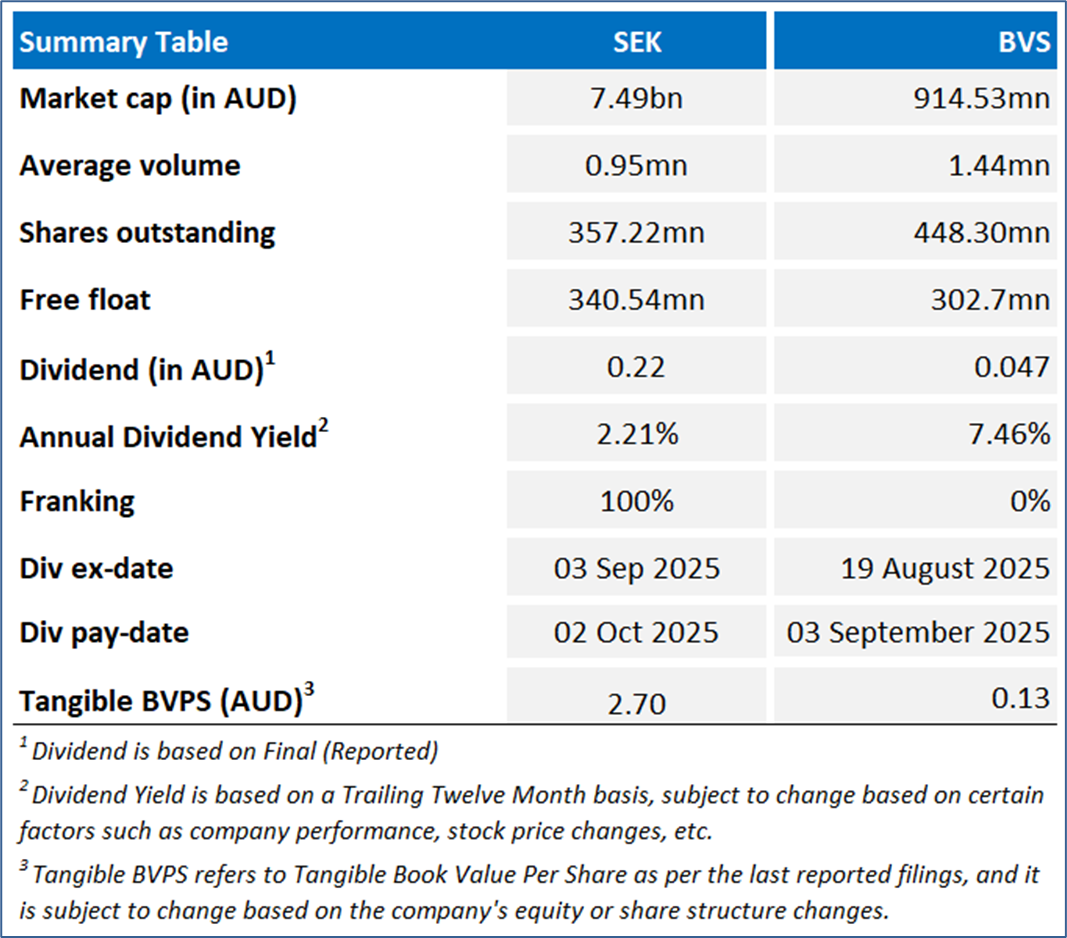Click SEK tangible BVPS value 2.70

(x=637, y=704)
